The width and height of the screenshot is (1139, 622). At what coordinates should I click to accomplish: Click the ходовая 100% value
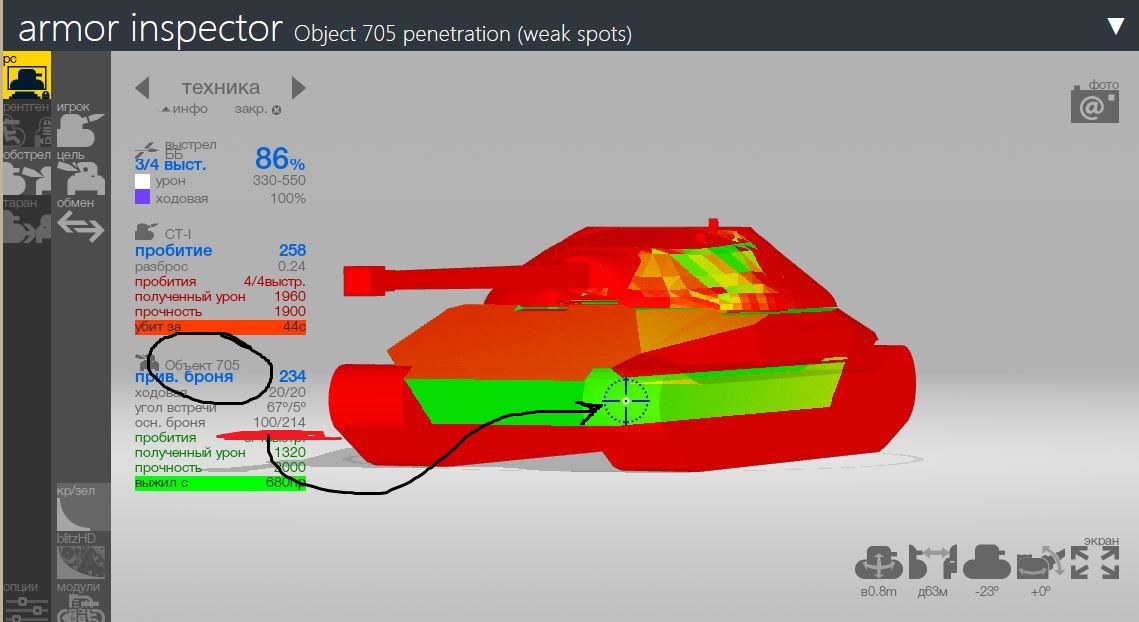(x=288, y=198)
